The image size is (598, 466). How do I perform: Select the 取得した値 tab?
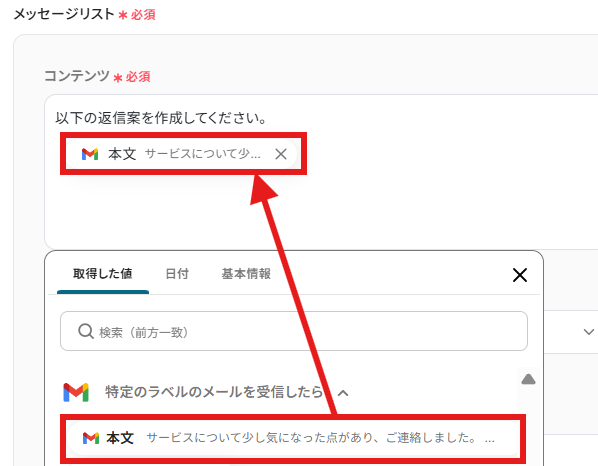[x=103, y=273]
